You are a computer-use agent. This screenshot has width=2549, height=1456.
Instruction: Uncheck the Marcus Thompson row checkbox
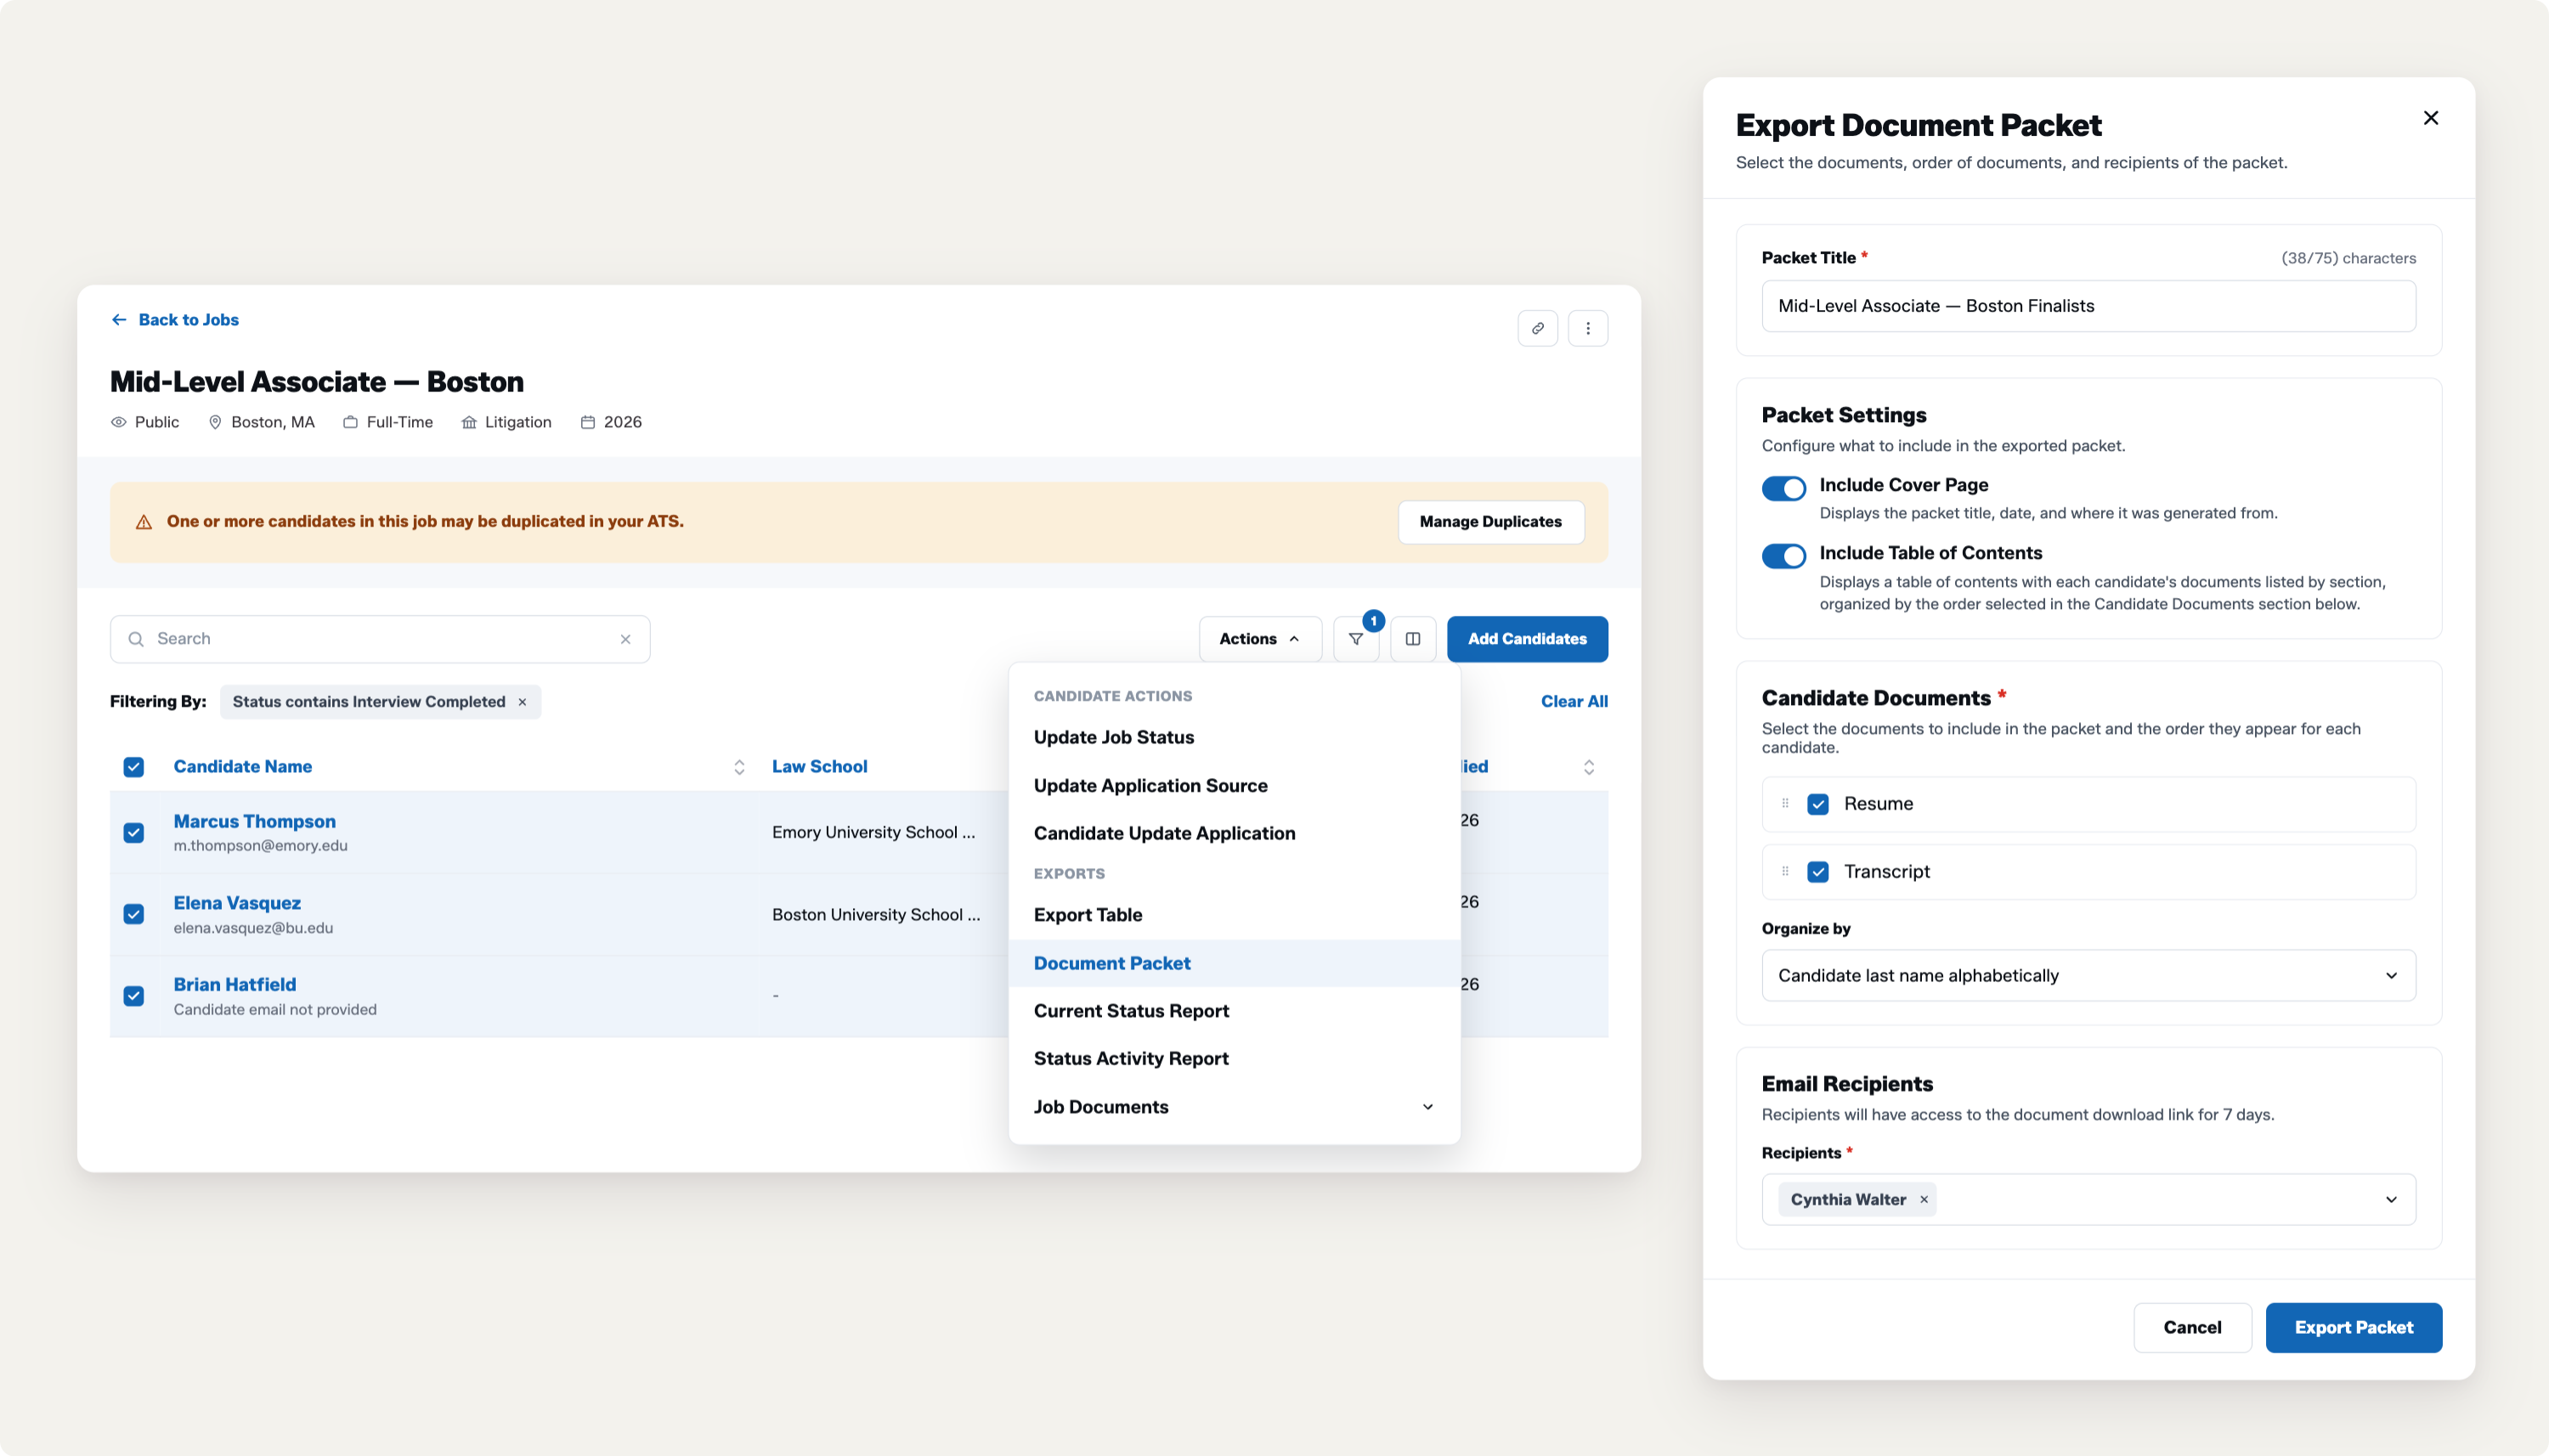point(134,832)
